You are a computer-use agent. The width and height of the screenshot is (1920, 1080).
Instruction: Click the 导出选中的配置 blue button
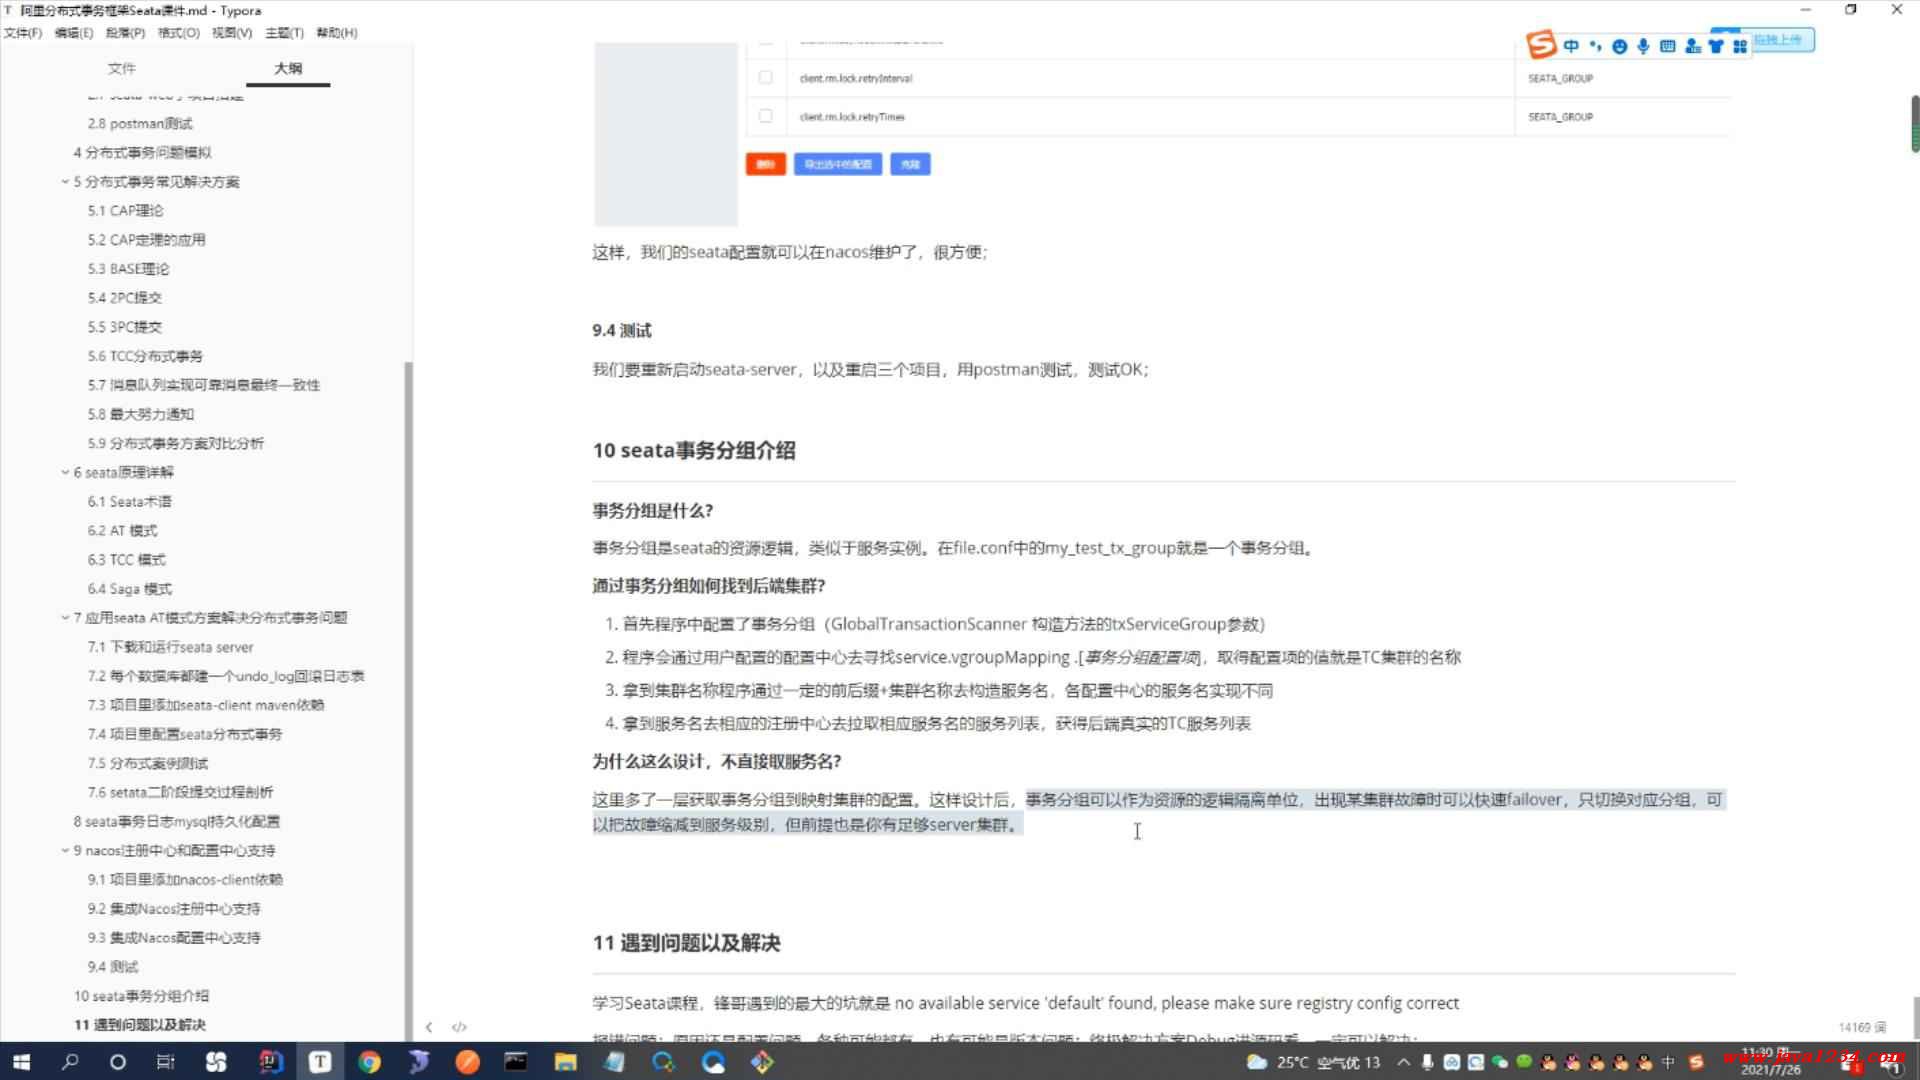(x=838, y=164)
